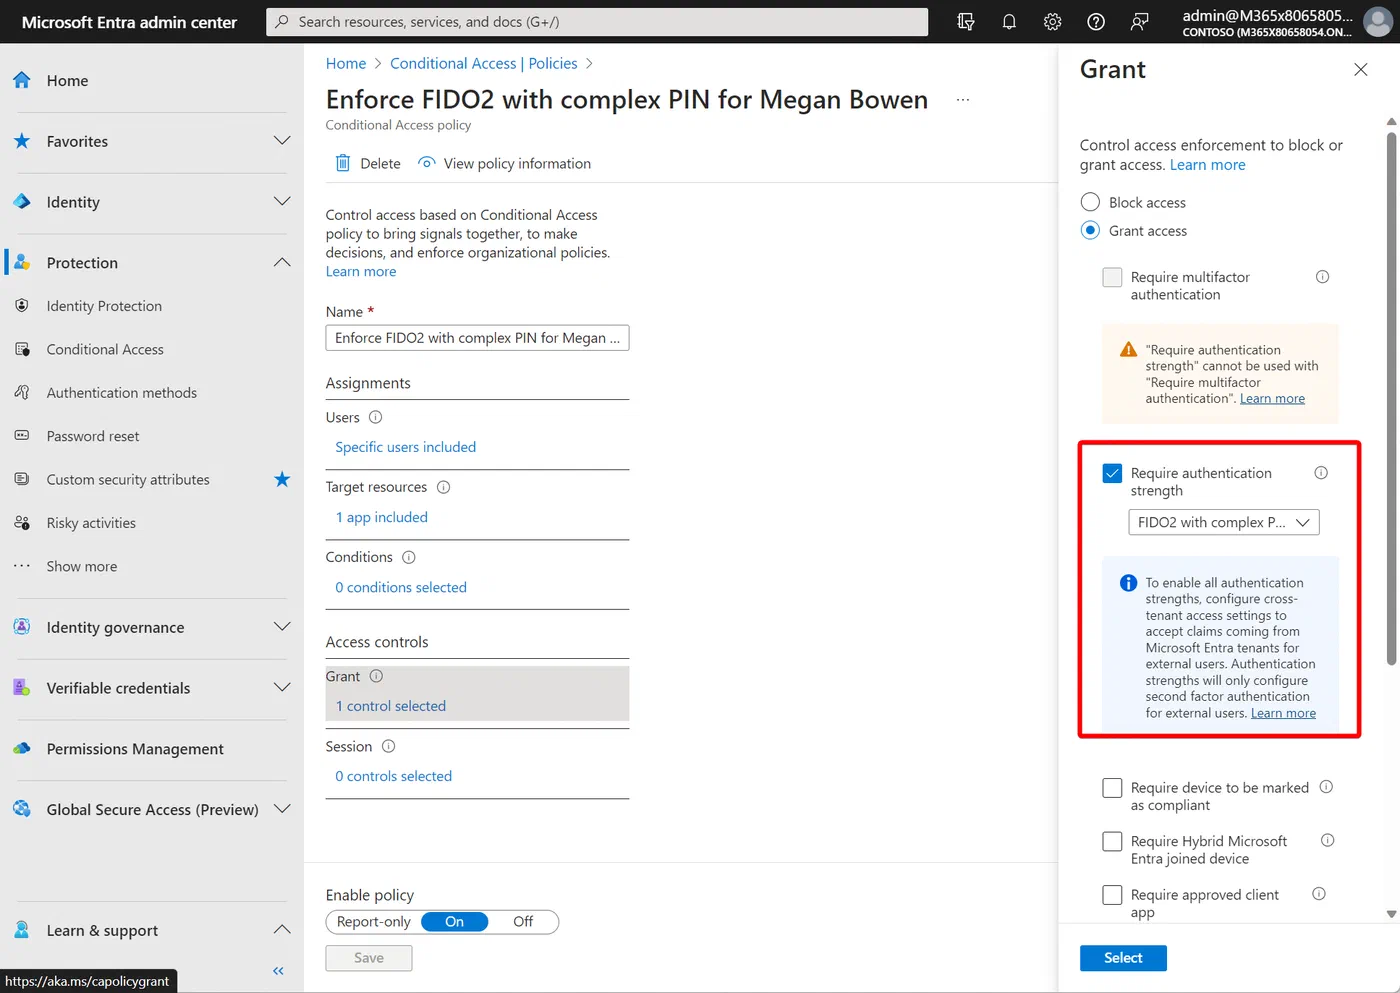Click the policy Name input field
Screen dimensions: 1400x993
pos(477,338)
